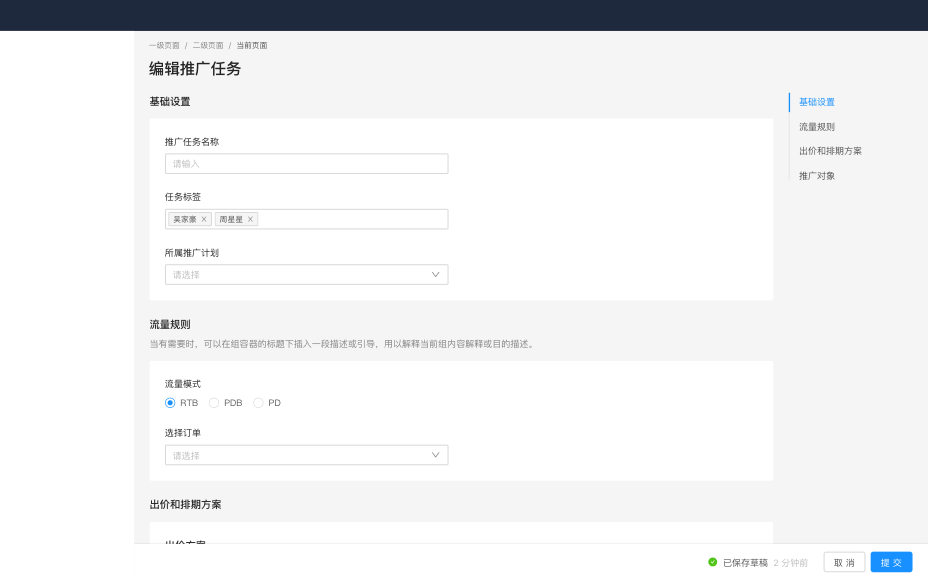Go to 一级页面 breadcrumb
The image size is (928, 580).
point(164,46)
